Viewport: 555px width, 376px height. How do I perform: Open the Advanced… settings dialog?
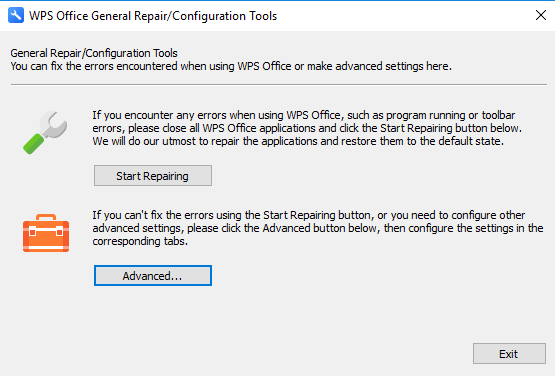click(153, 275)
